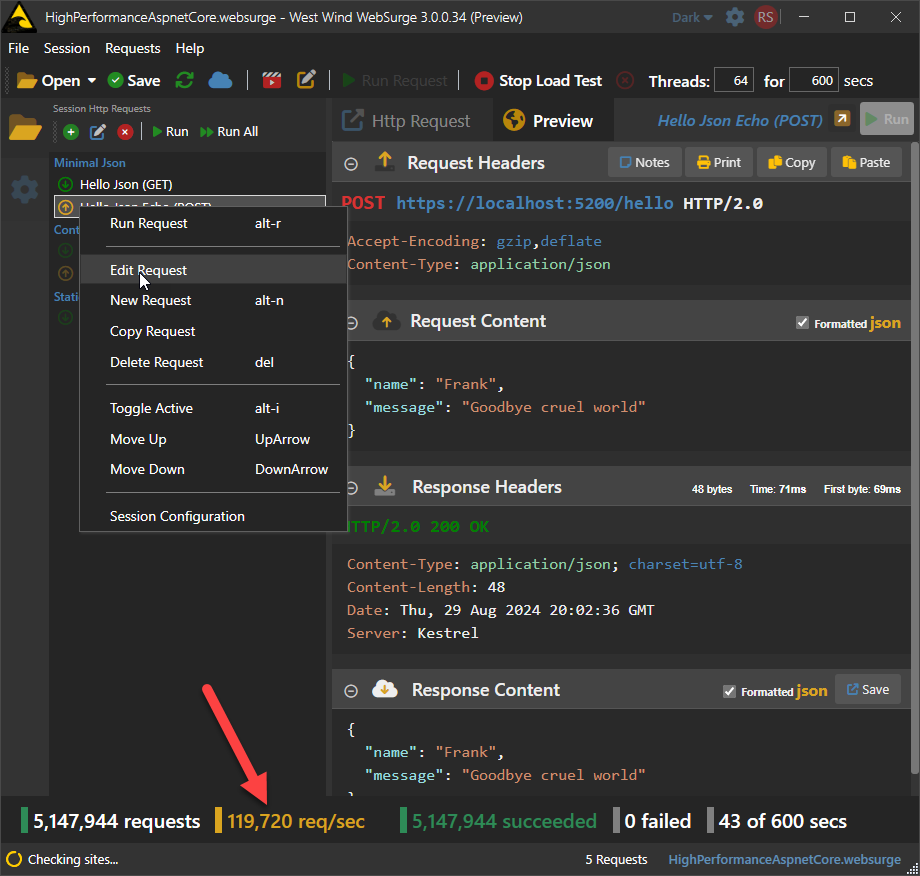Click the red clapperboard capture icon
This screenshot has width=920, height=876.
coord(271,80)
